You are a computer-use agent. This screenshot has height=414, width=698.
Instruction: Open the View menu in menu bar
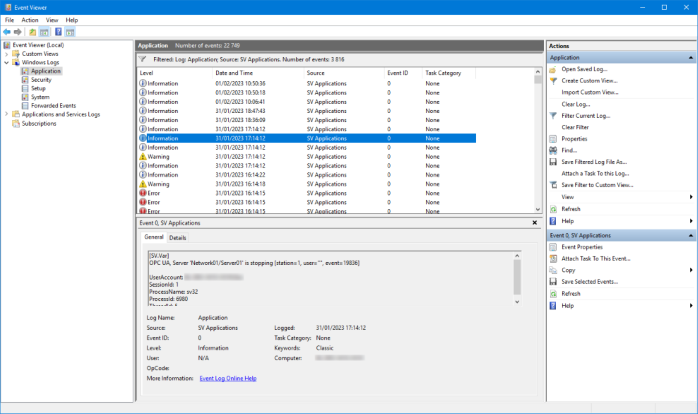point(50,20)
